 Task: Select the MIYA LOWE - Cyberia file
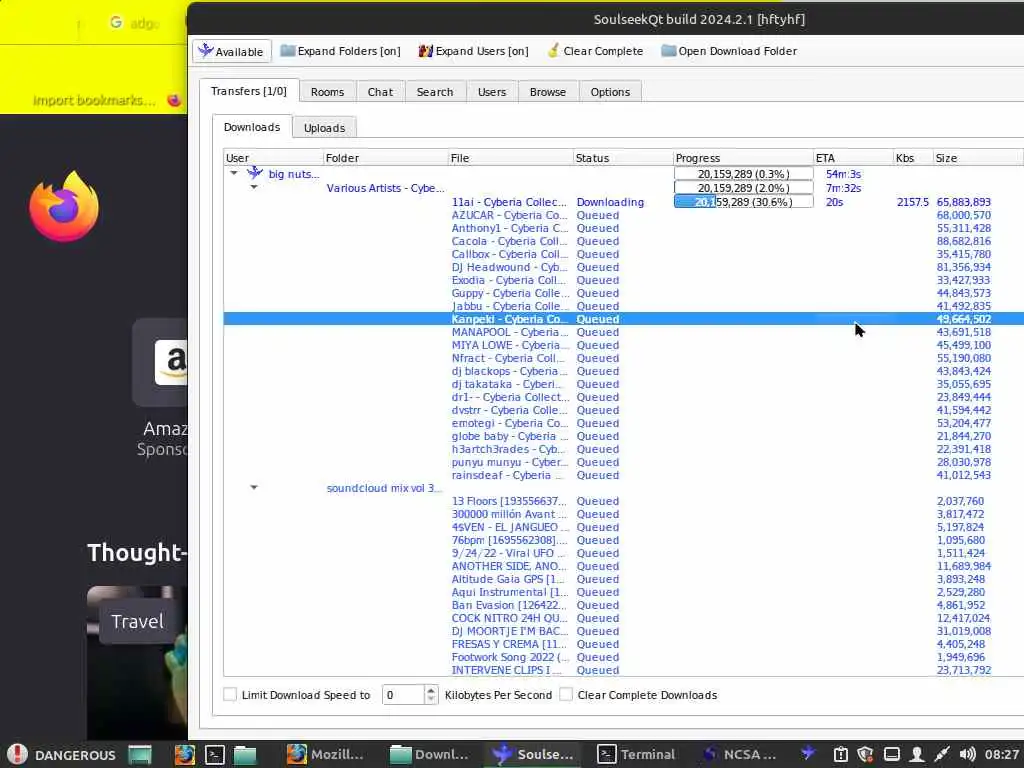(510, 345)
